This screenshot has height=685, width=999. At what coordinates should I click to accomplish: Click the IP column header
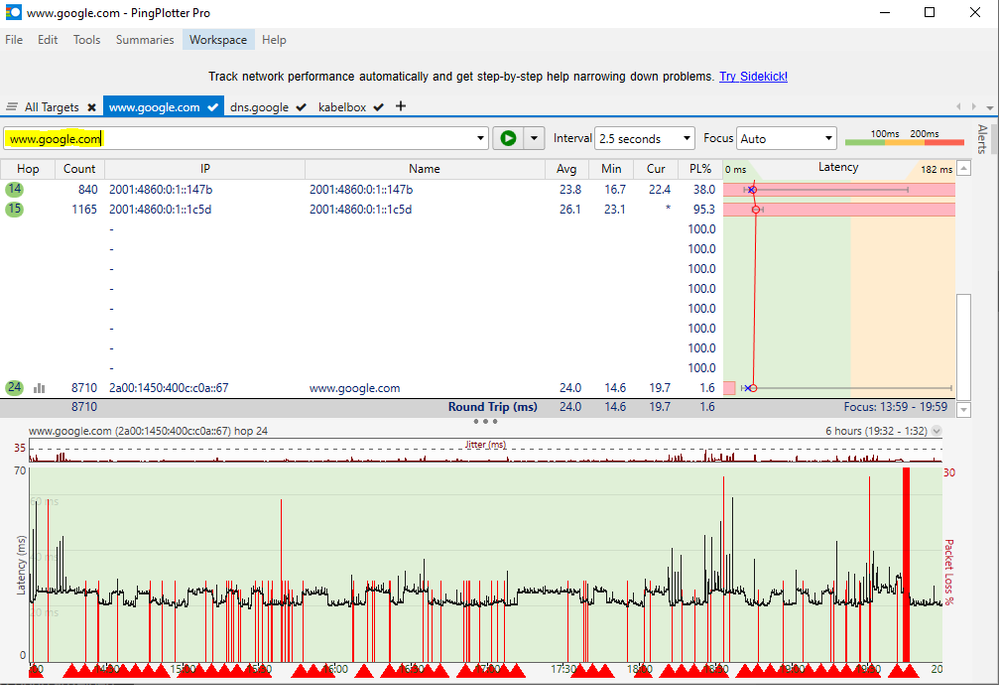coord(205,169)
